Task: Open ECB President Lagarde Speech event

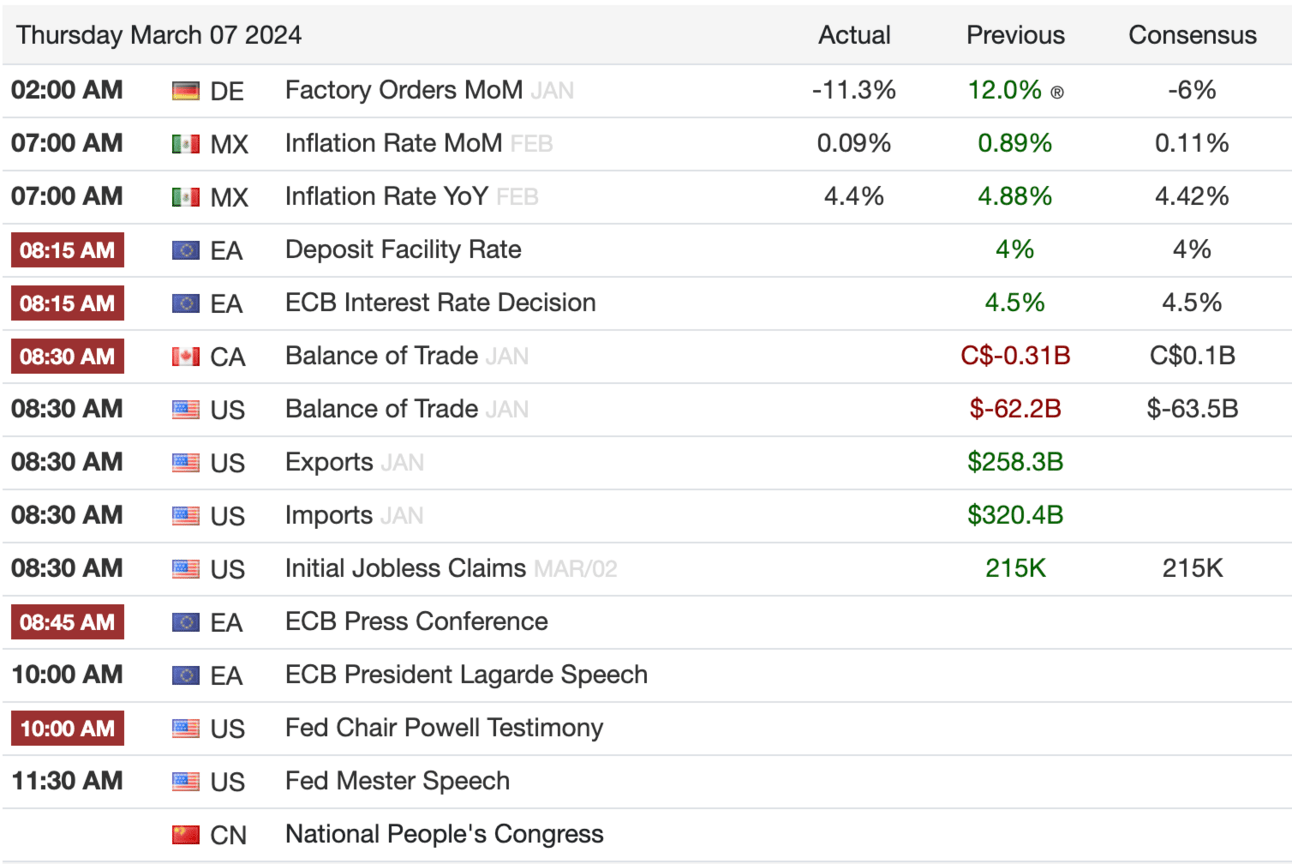Action: 466,675
